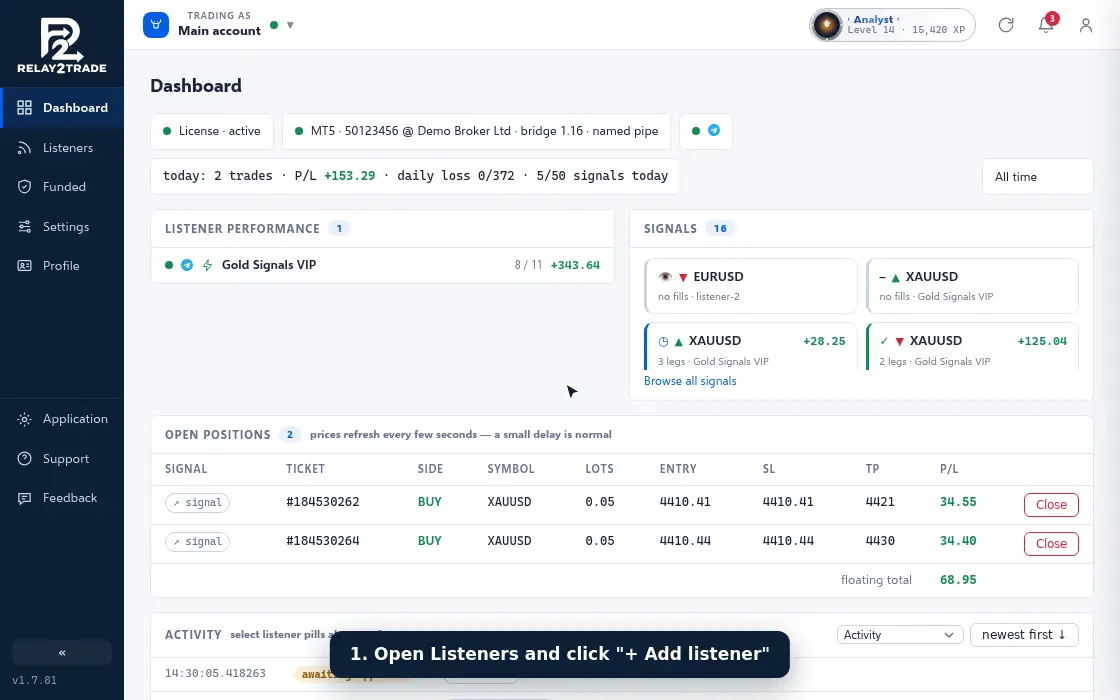Open the Support page
Screen dimensions: 1120x700
coord(62,459)
